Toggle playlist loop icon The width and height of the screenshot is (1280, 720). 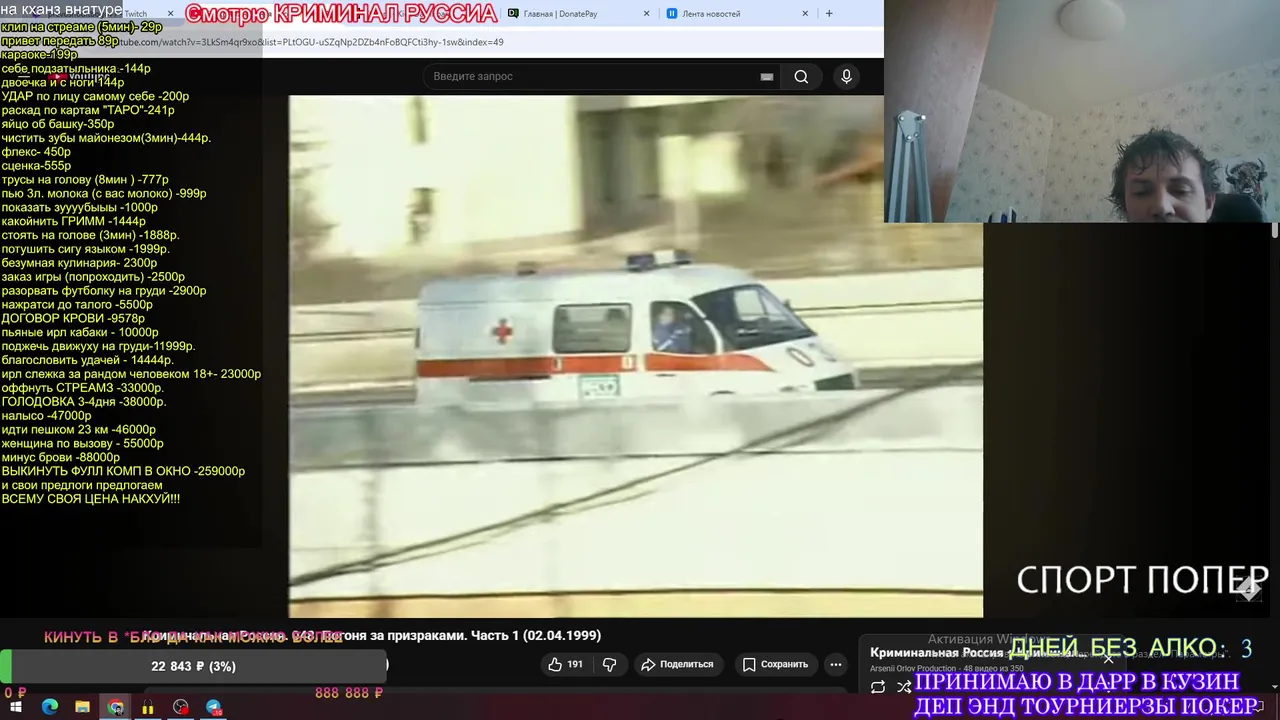coord(878,687)
